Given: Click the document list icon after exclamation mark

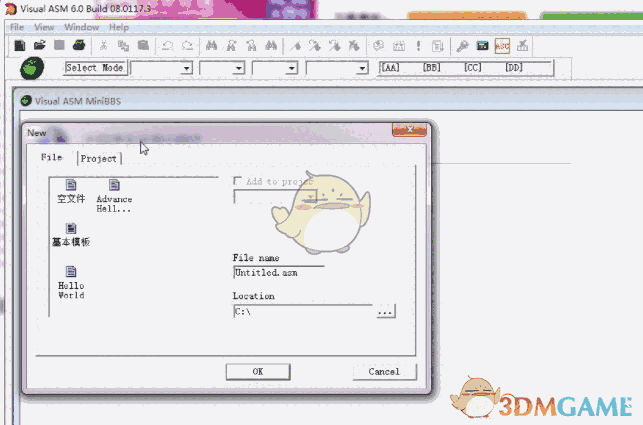Looking at the screenshot, I should (x=438, y=46).
